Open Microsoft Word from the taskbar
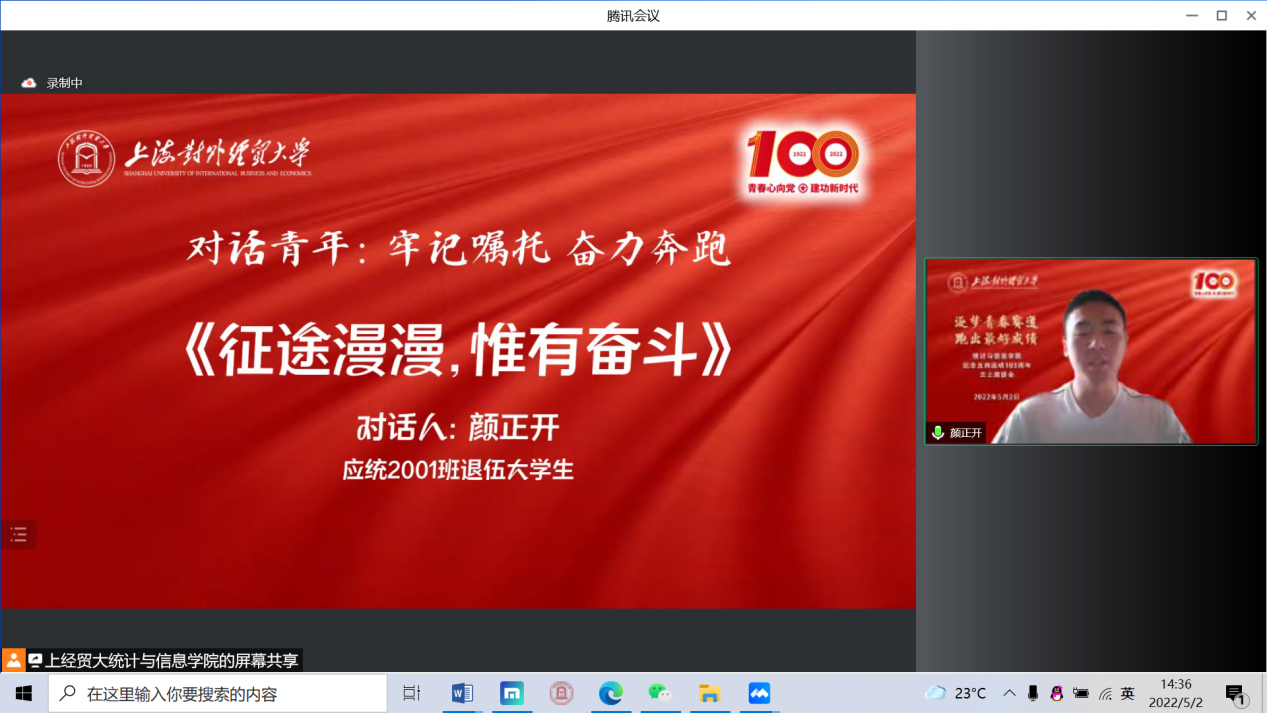The height and width of the screenshot is (713, 1267). pos(462,693)
